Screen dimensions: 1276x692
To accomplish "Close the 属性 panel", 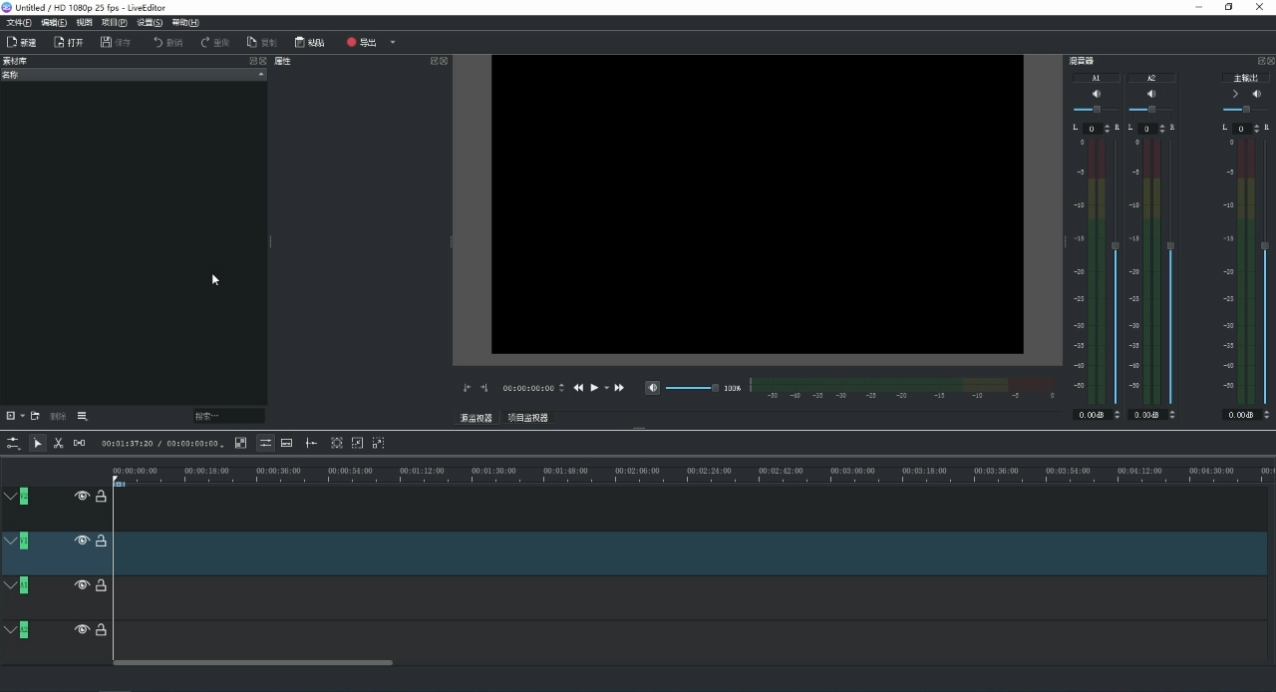I will point(444,61).
